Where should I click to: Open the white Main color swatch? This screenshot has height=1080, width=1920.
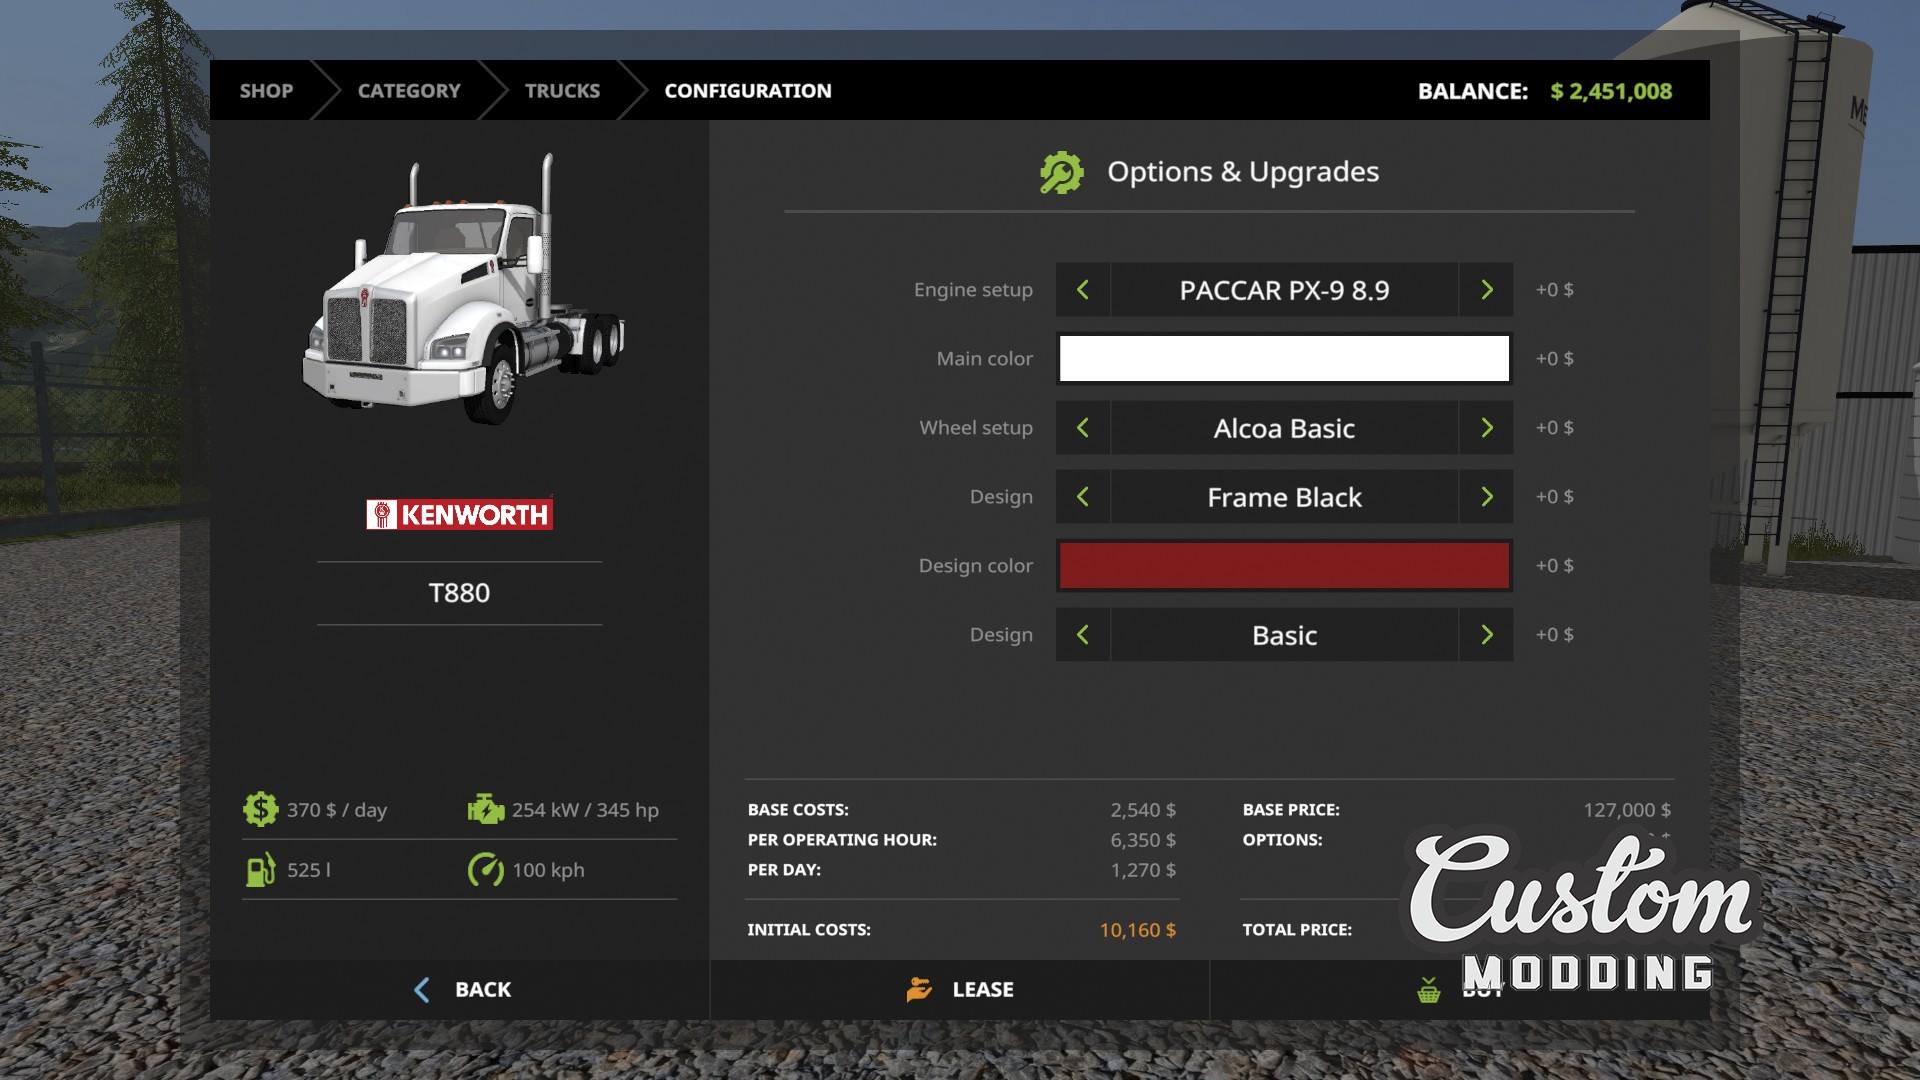[x=1284, y=359]
